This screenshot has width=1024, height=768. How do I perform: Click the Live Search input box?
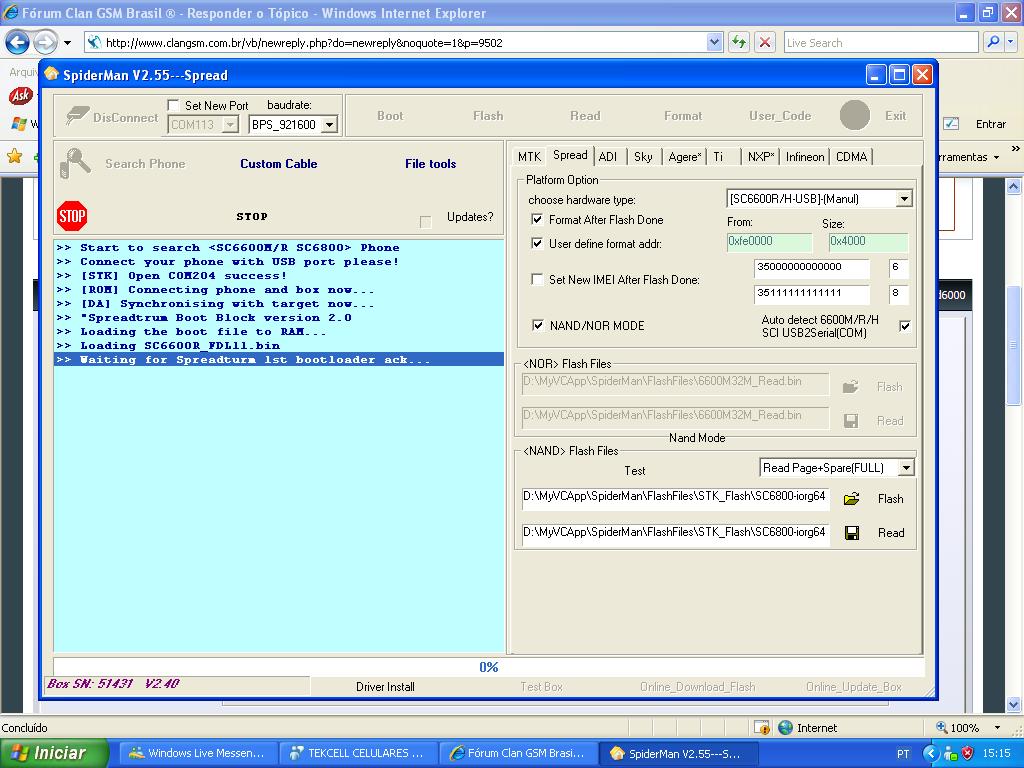point(881,42)
